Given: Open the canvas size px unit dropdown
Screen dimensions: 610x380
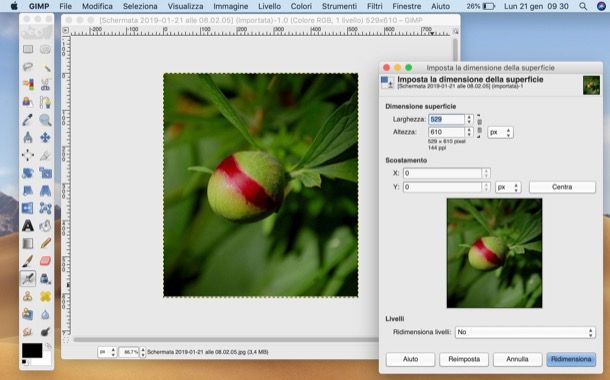Looking at the screenshot, I should click(500, 132).
